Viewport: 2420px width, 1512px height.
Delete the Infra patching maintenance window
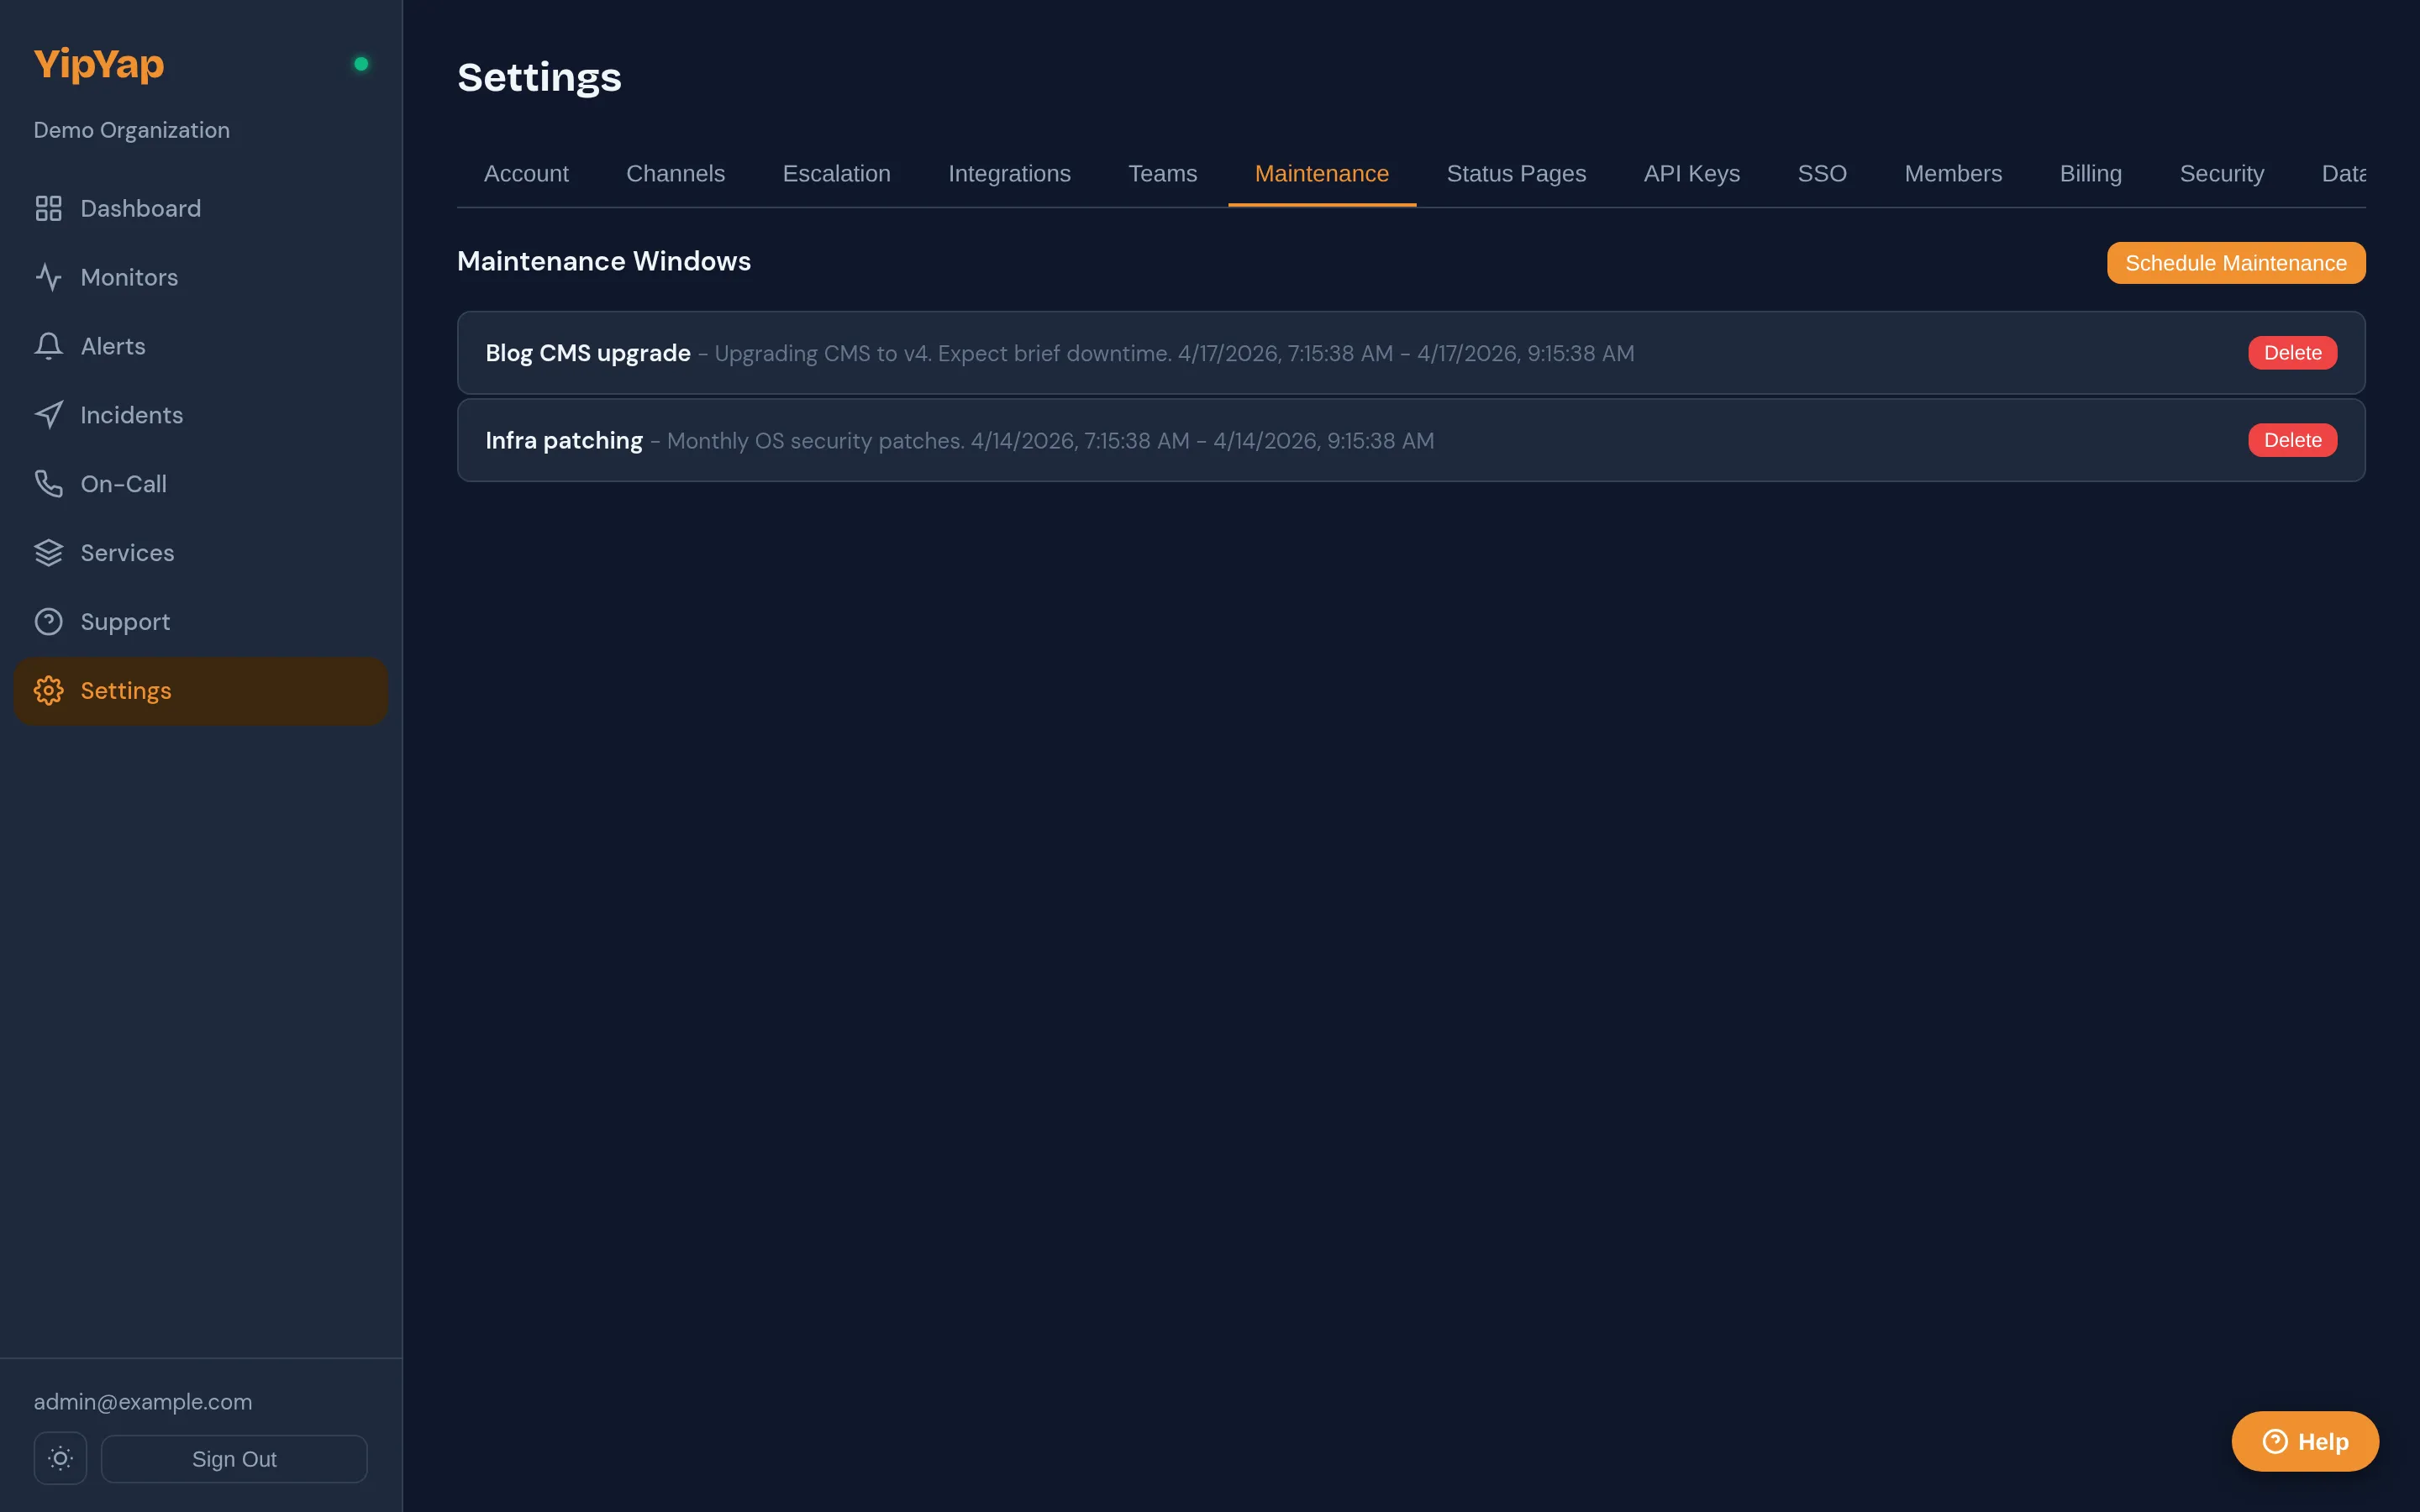pos(2291,439)
